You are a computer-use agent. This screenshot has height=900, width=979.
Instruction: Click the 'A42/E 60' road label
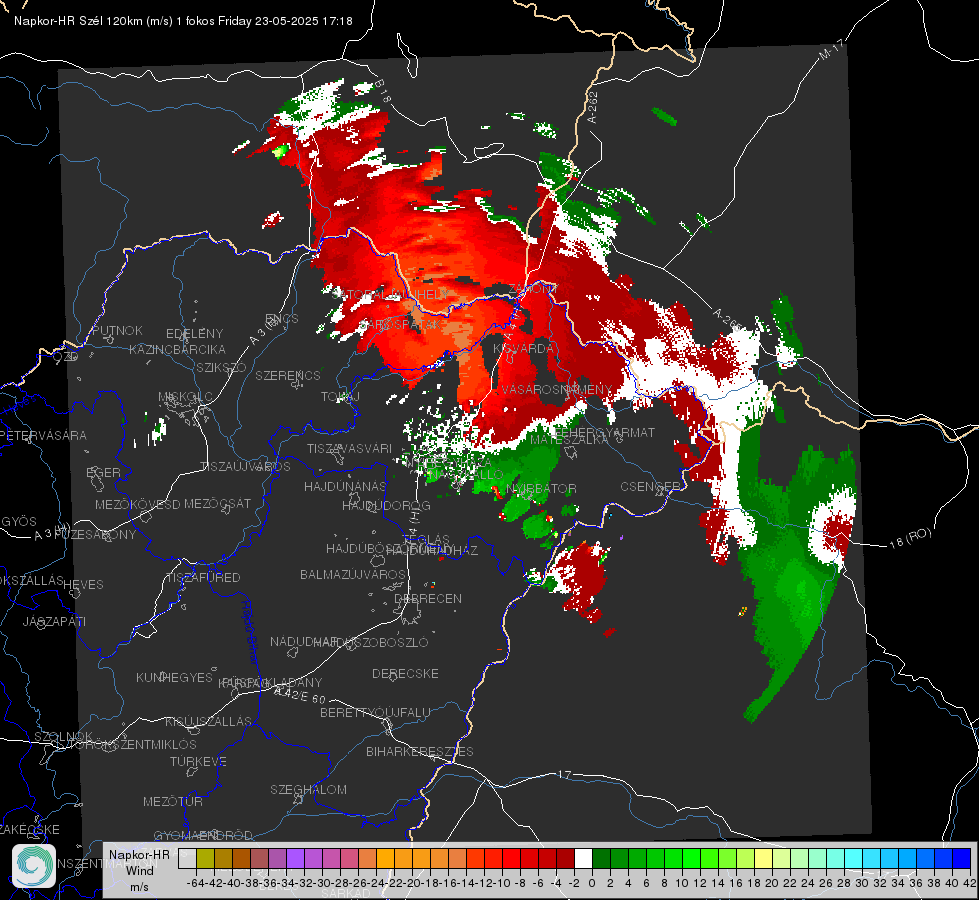tap(300, 695)
